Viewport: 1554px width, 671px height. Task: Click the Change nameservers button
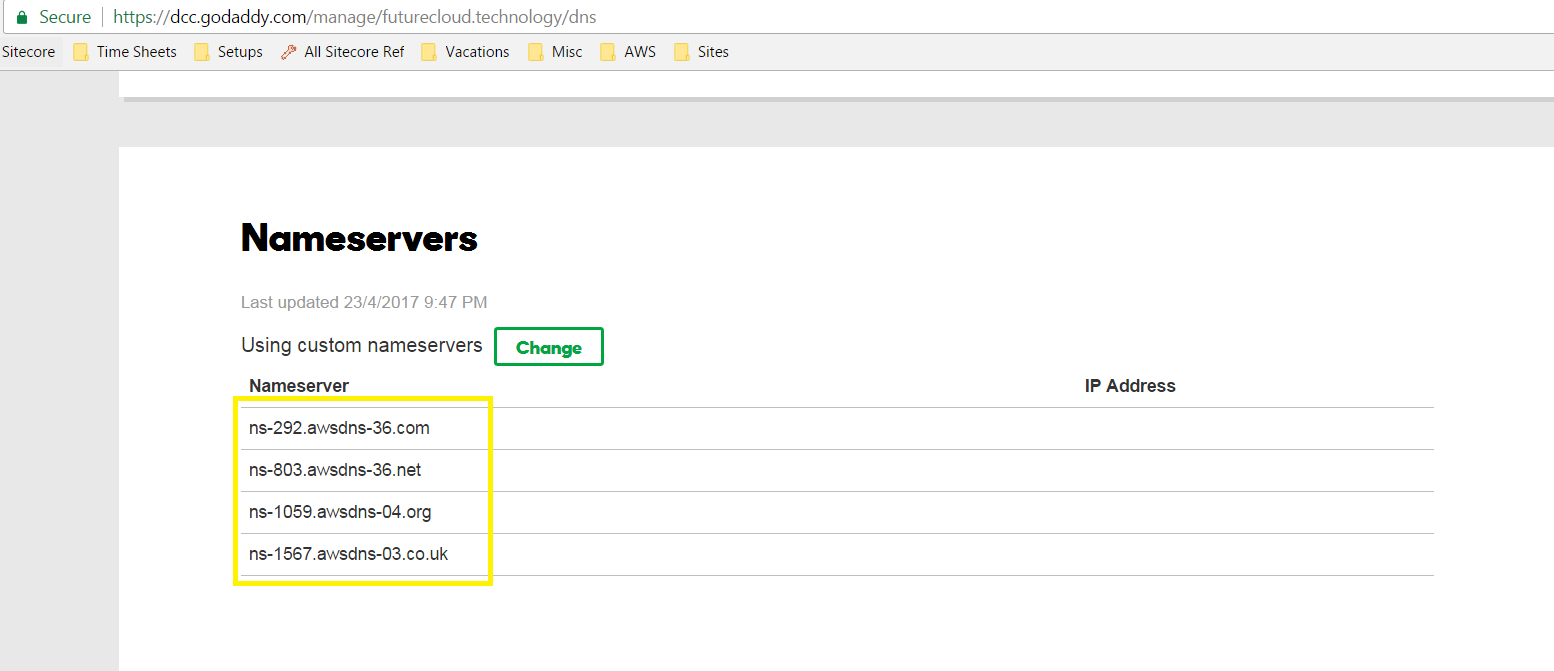pos(549,347)
